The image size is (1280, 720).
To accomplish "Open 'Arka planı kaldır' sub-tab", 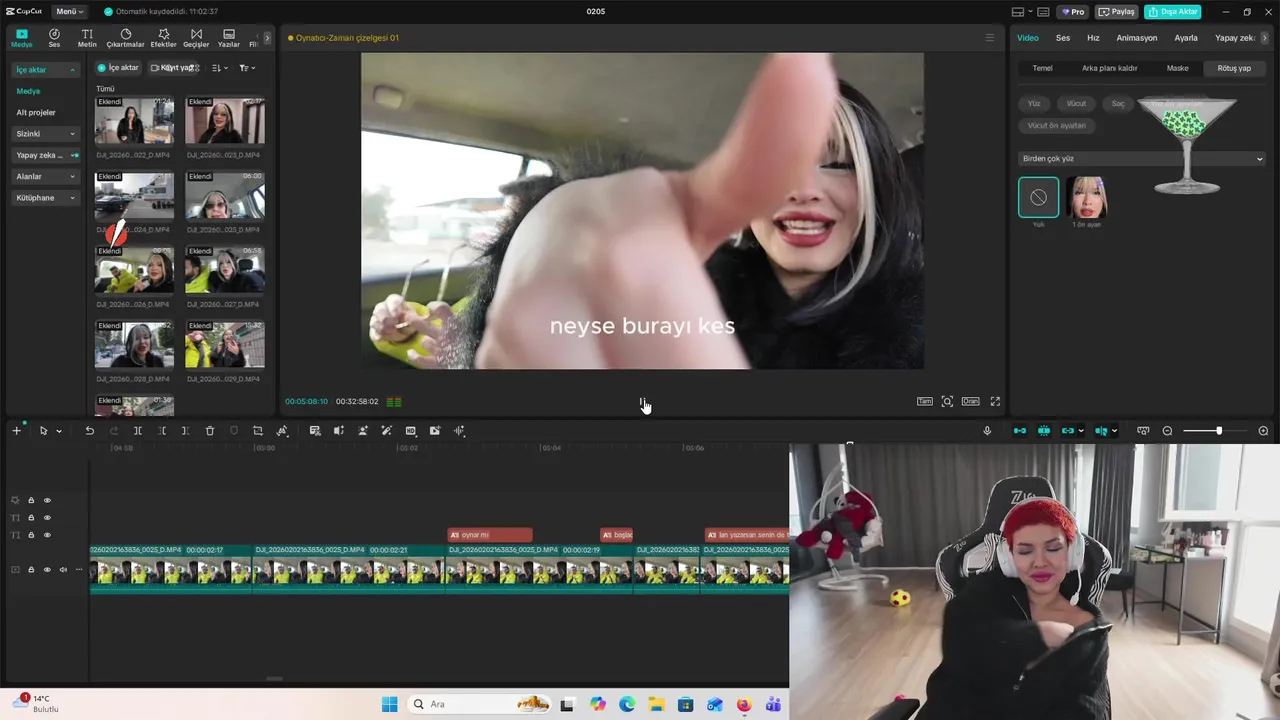I will coord(1110,68).
